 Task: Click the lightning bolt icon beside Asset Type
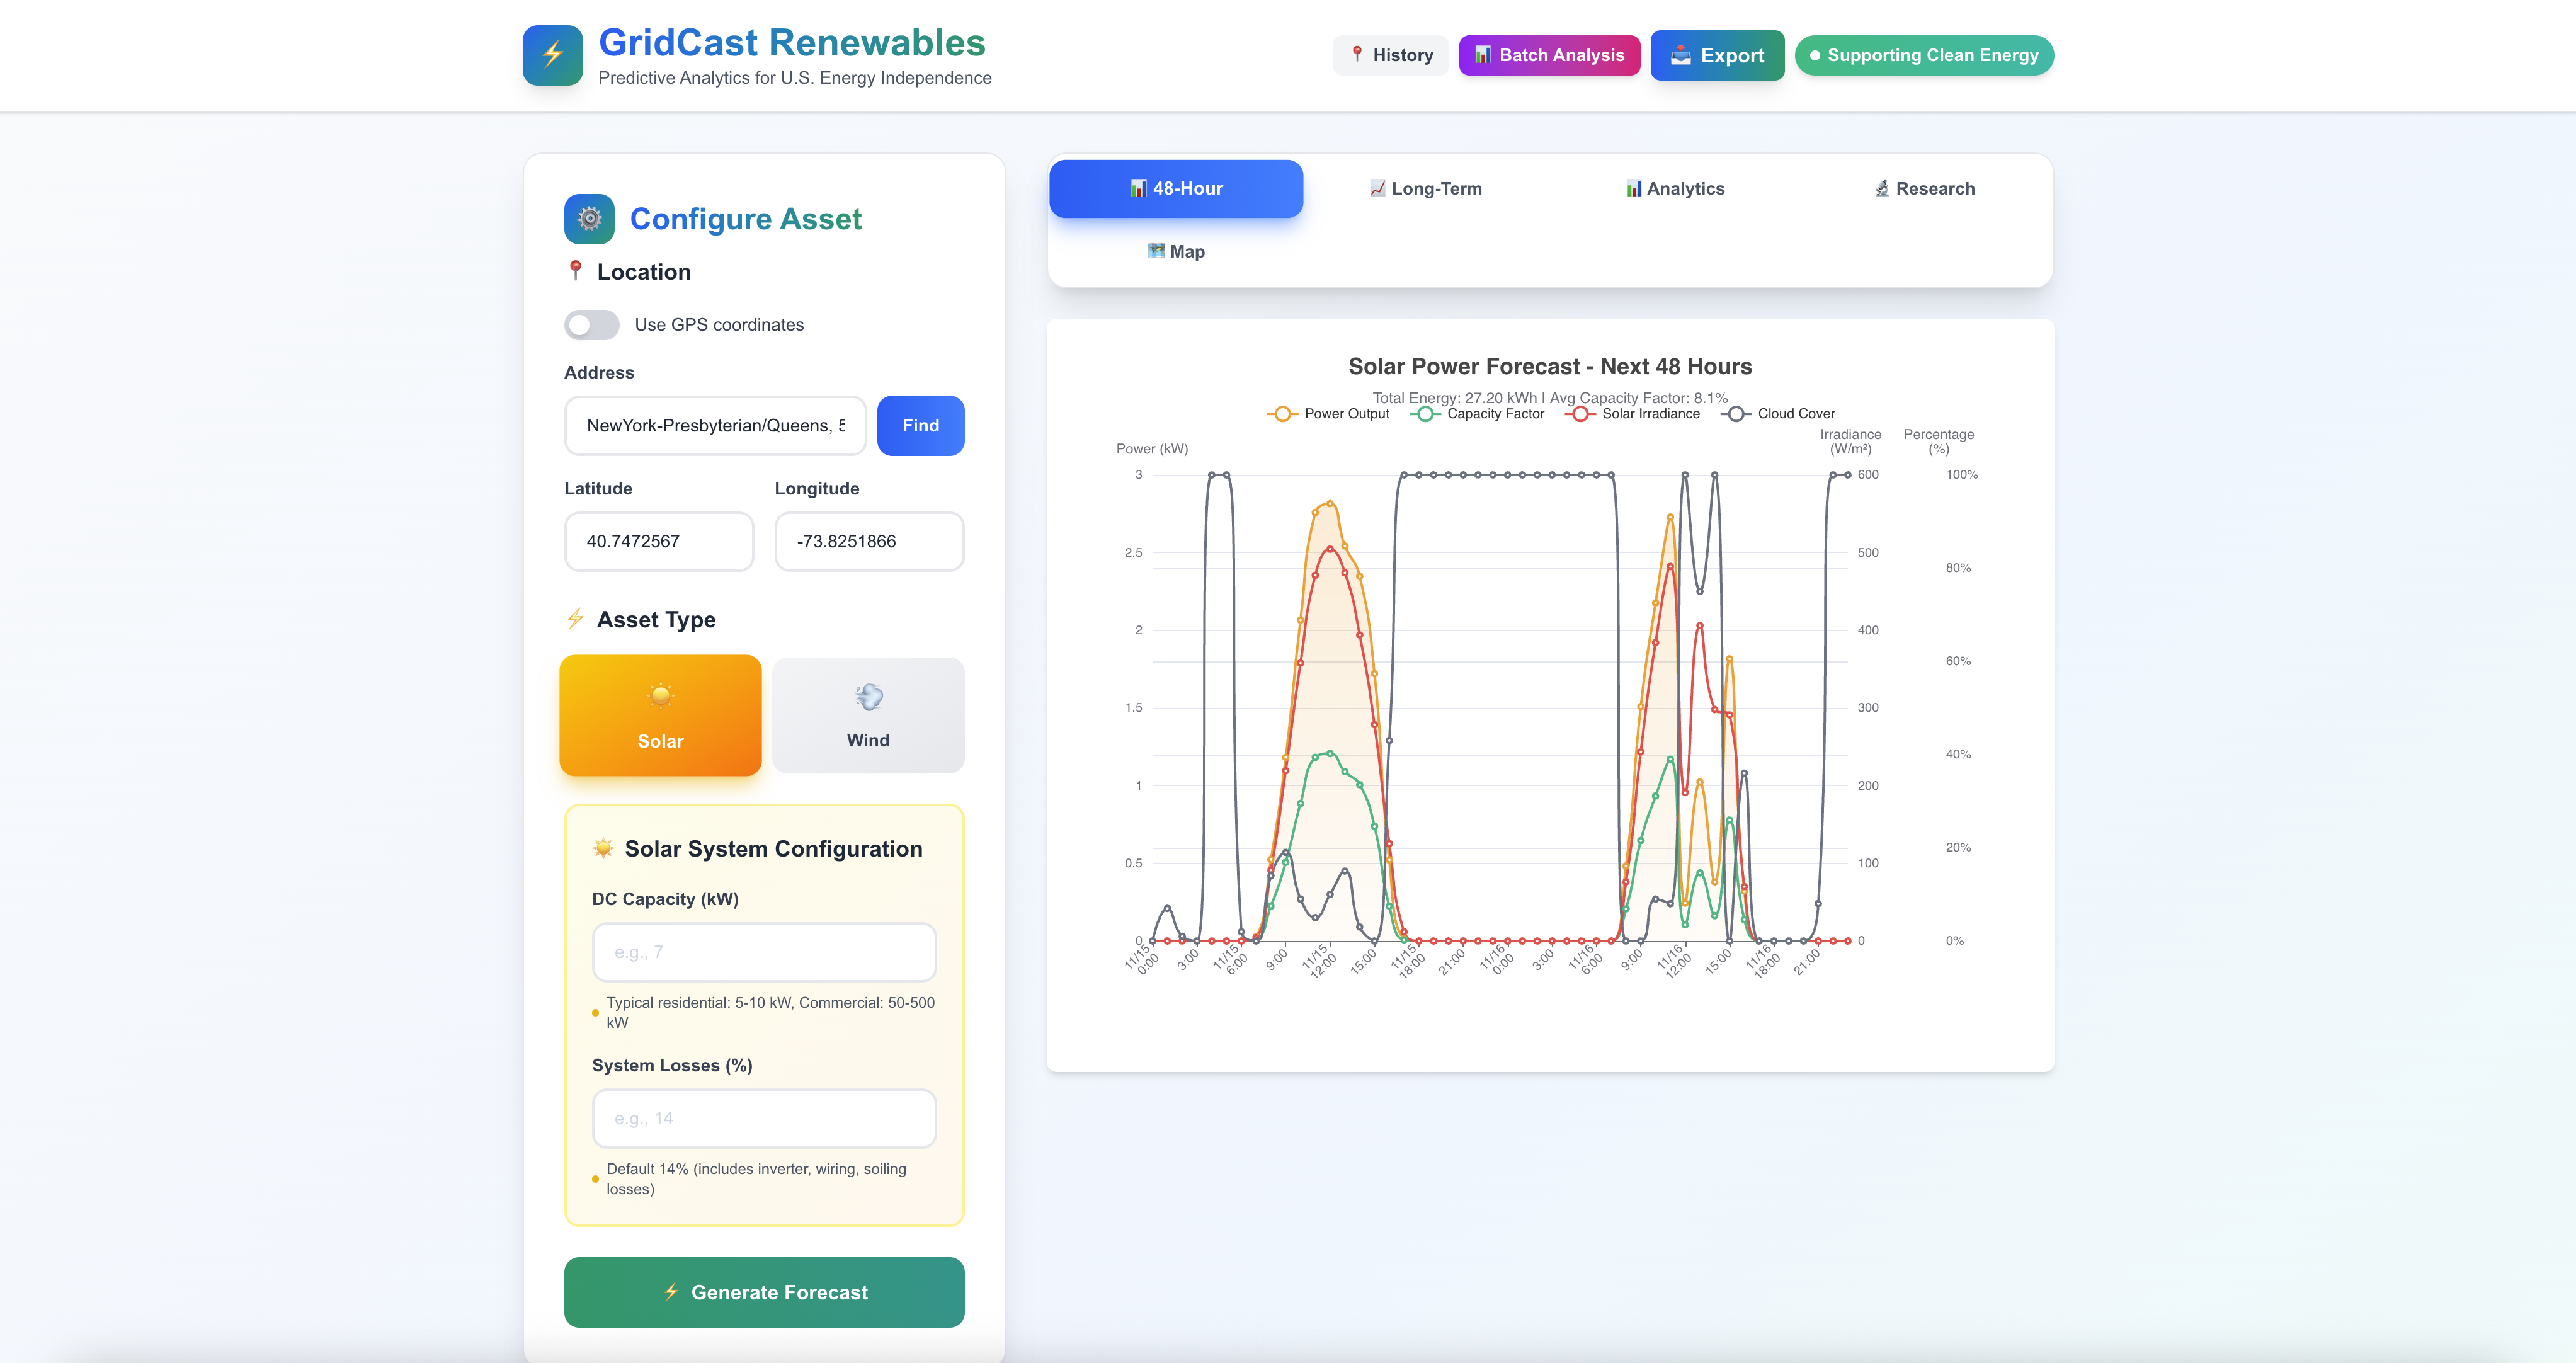pyautogui.click(x=575, y=618)
